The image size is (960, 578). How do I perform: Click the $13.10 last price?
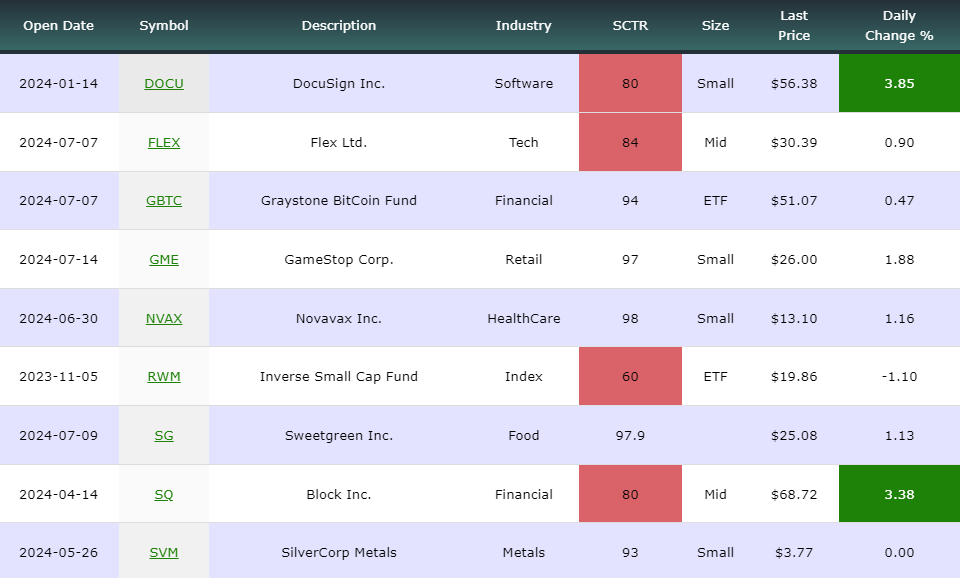pos(794,318)
